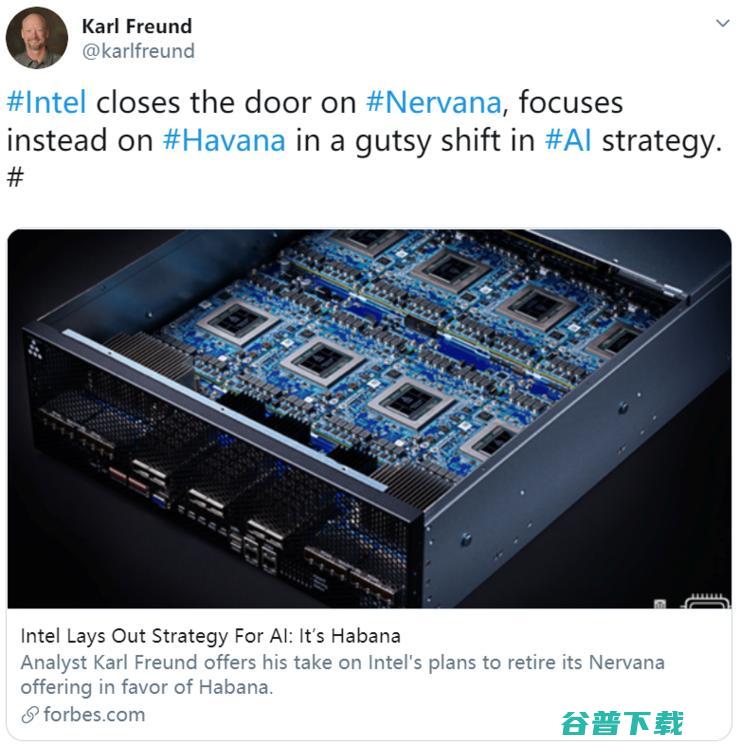Click the 'Analyst Karl Freund offers' card description
The width and height of the screenshot is (740, 745).
pos(342,675)
